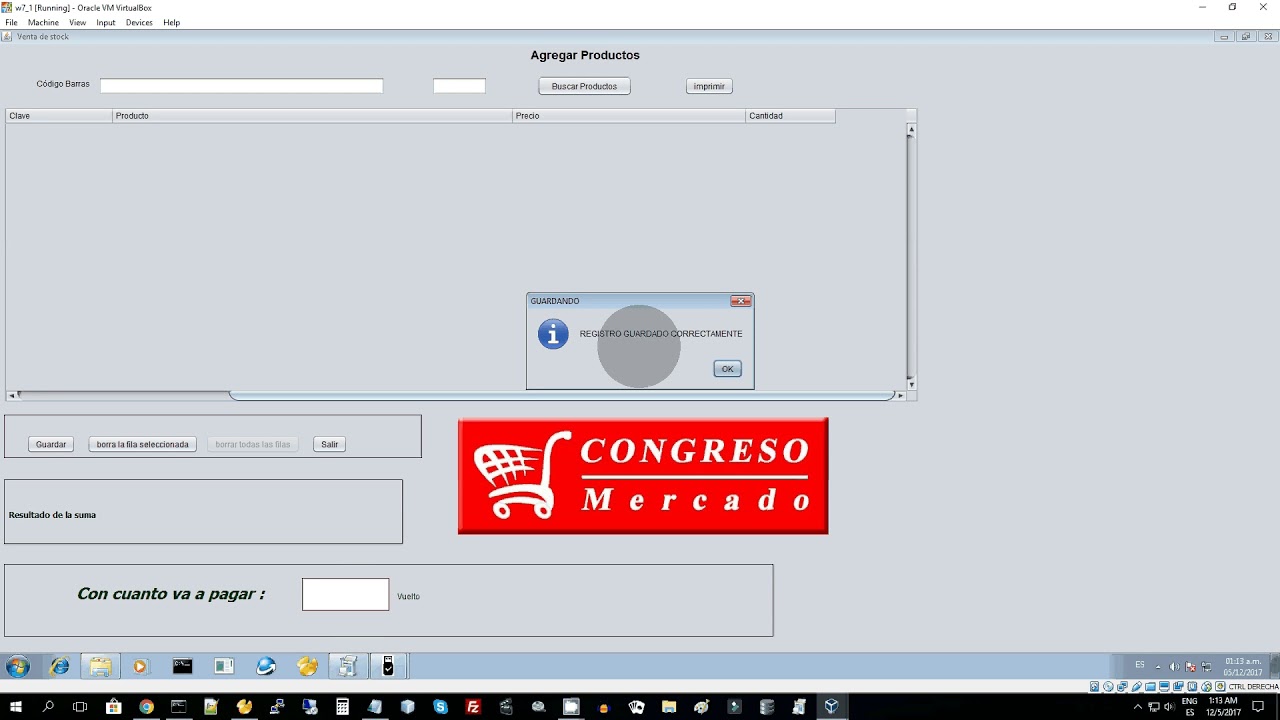Image resolution: width=1280 pixels, height=720 pixels.
Task: Open the Windows 7 Start orb
Action: pos(18,666)
